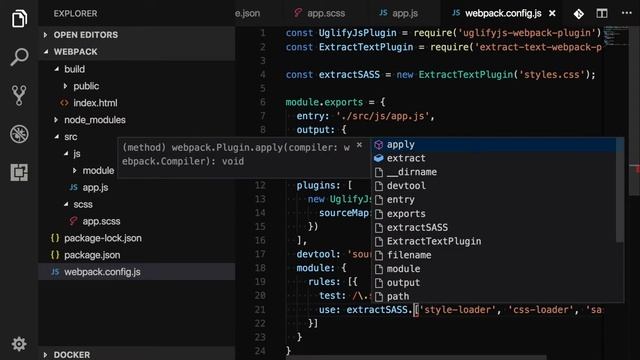The height and width of the screenshot is (360, 640).
Task: Click 'devtool:' key on line 17
Action: click(318, 254)
